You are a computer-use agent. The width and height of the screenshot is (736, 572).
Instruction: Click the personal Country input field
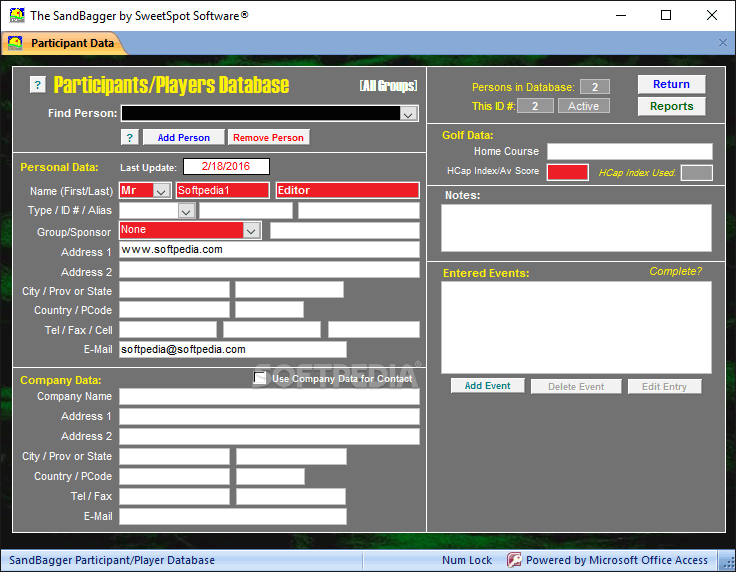click(174, 310)
